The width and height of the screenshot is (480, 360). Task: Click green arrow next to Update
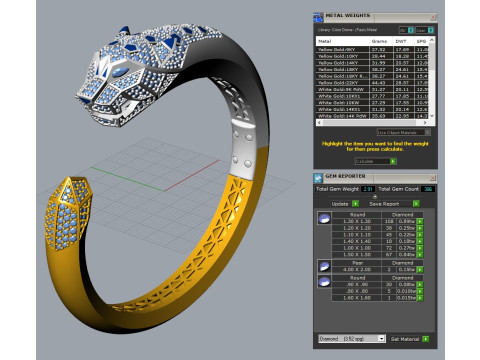355,204
